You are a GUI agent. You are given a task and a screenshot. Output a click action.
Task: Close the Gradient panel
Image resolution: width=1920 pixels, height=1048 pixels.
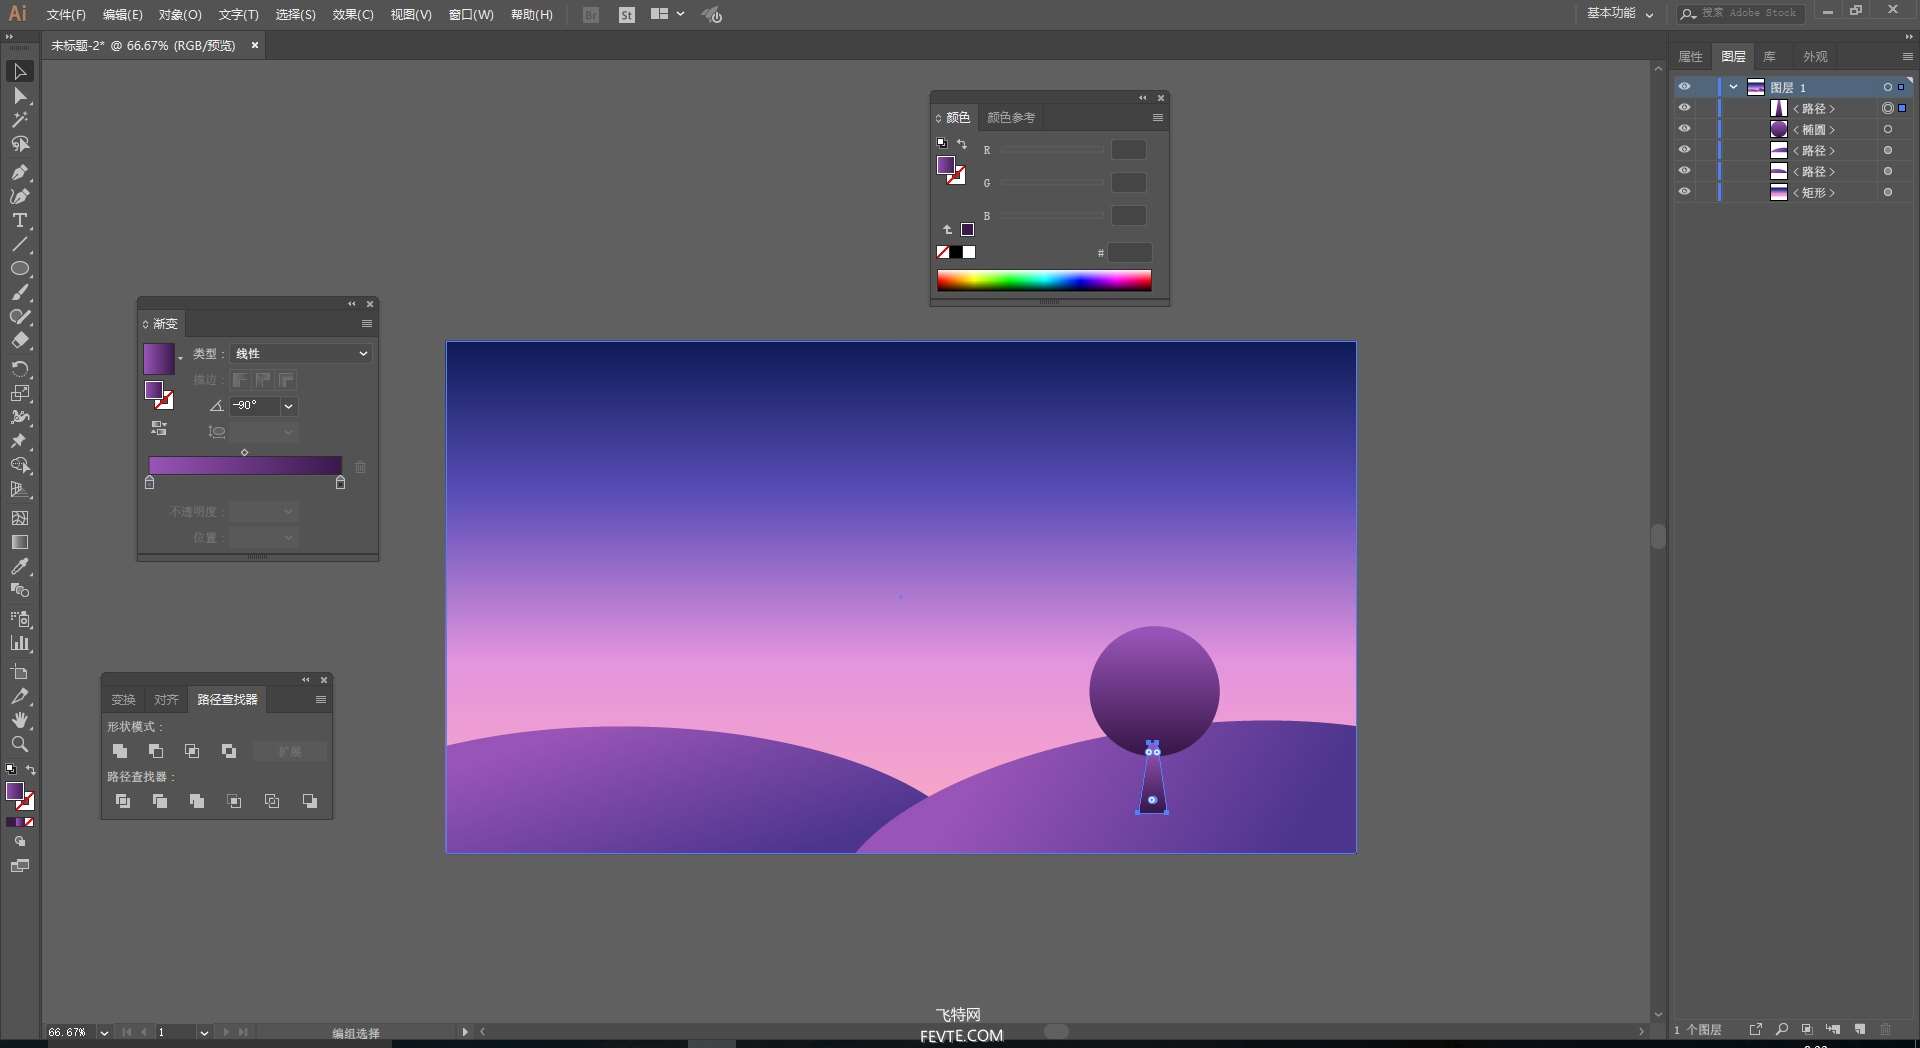pyautogui.click(x=370, y=304)
